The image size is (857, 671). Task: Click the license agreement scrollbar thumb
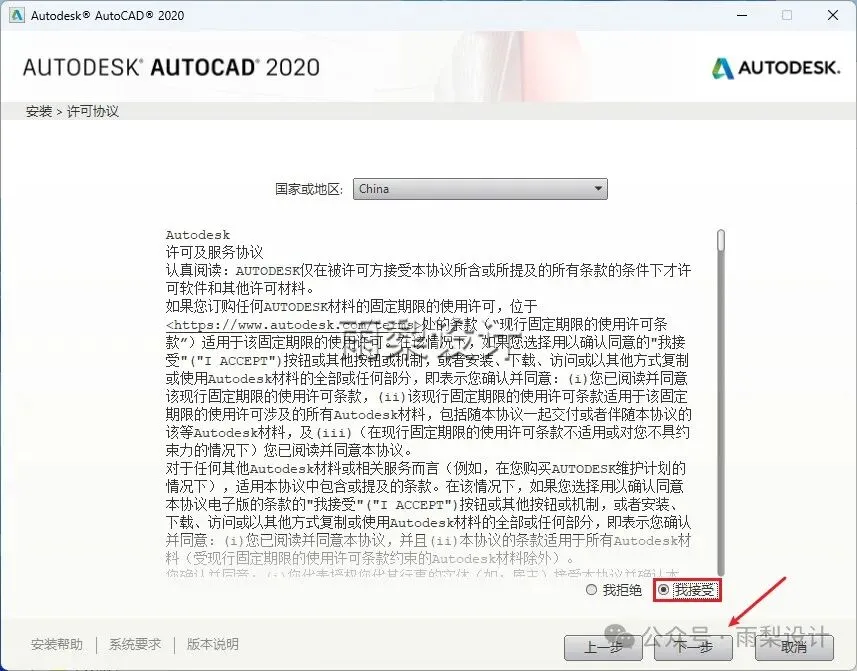(x=721, y=241)
